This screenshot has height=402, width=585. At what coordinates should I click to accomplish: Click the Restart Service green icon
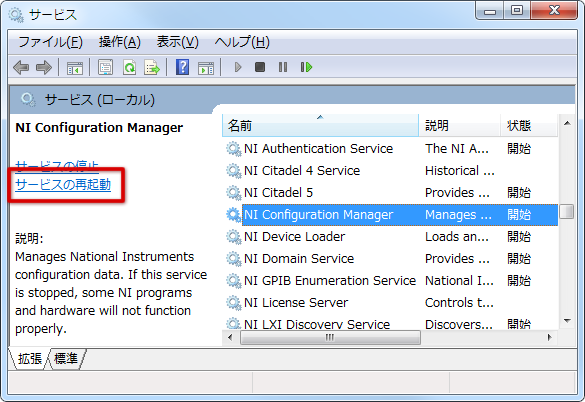pos(306,67)
